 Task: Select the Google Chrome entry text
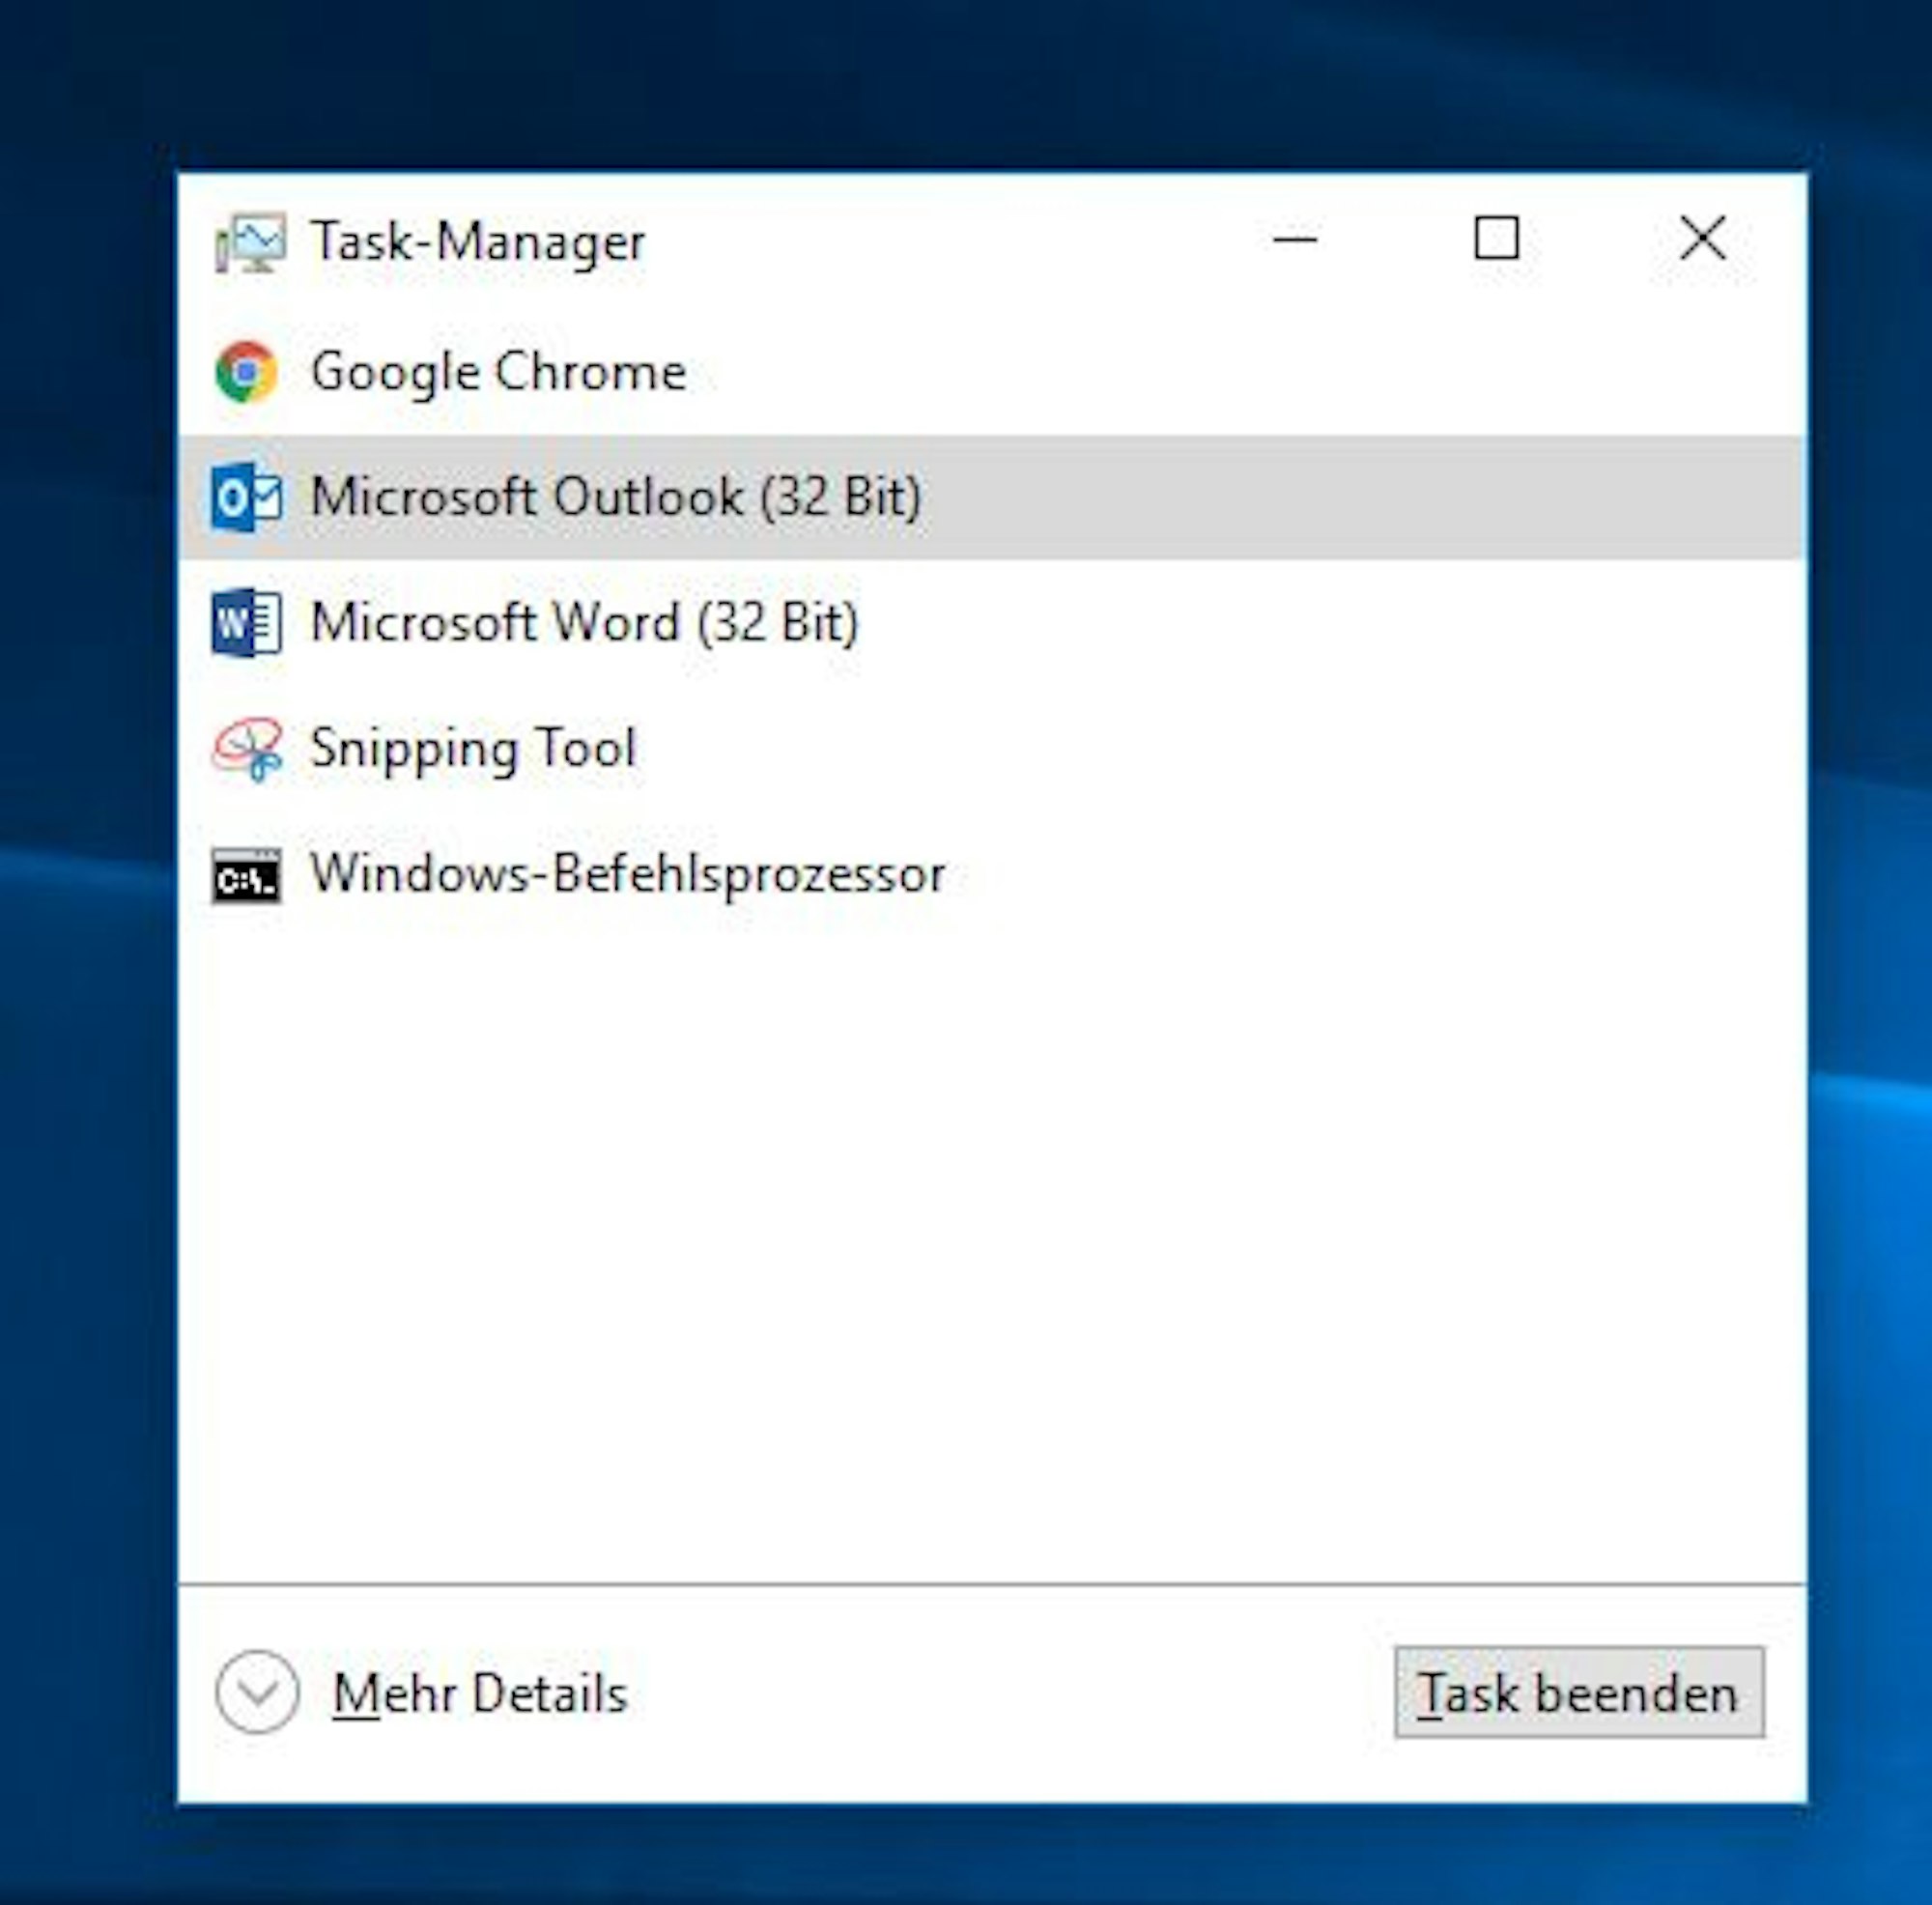click(x=498, y=372)
